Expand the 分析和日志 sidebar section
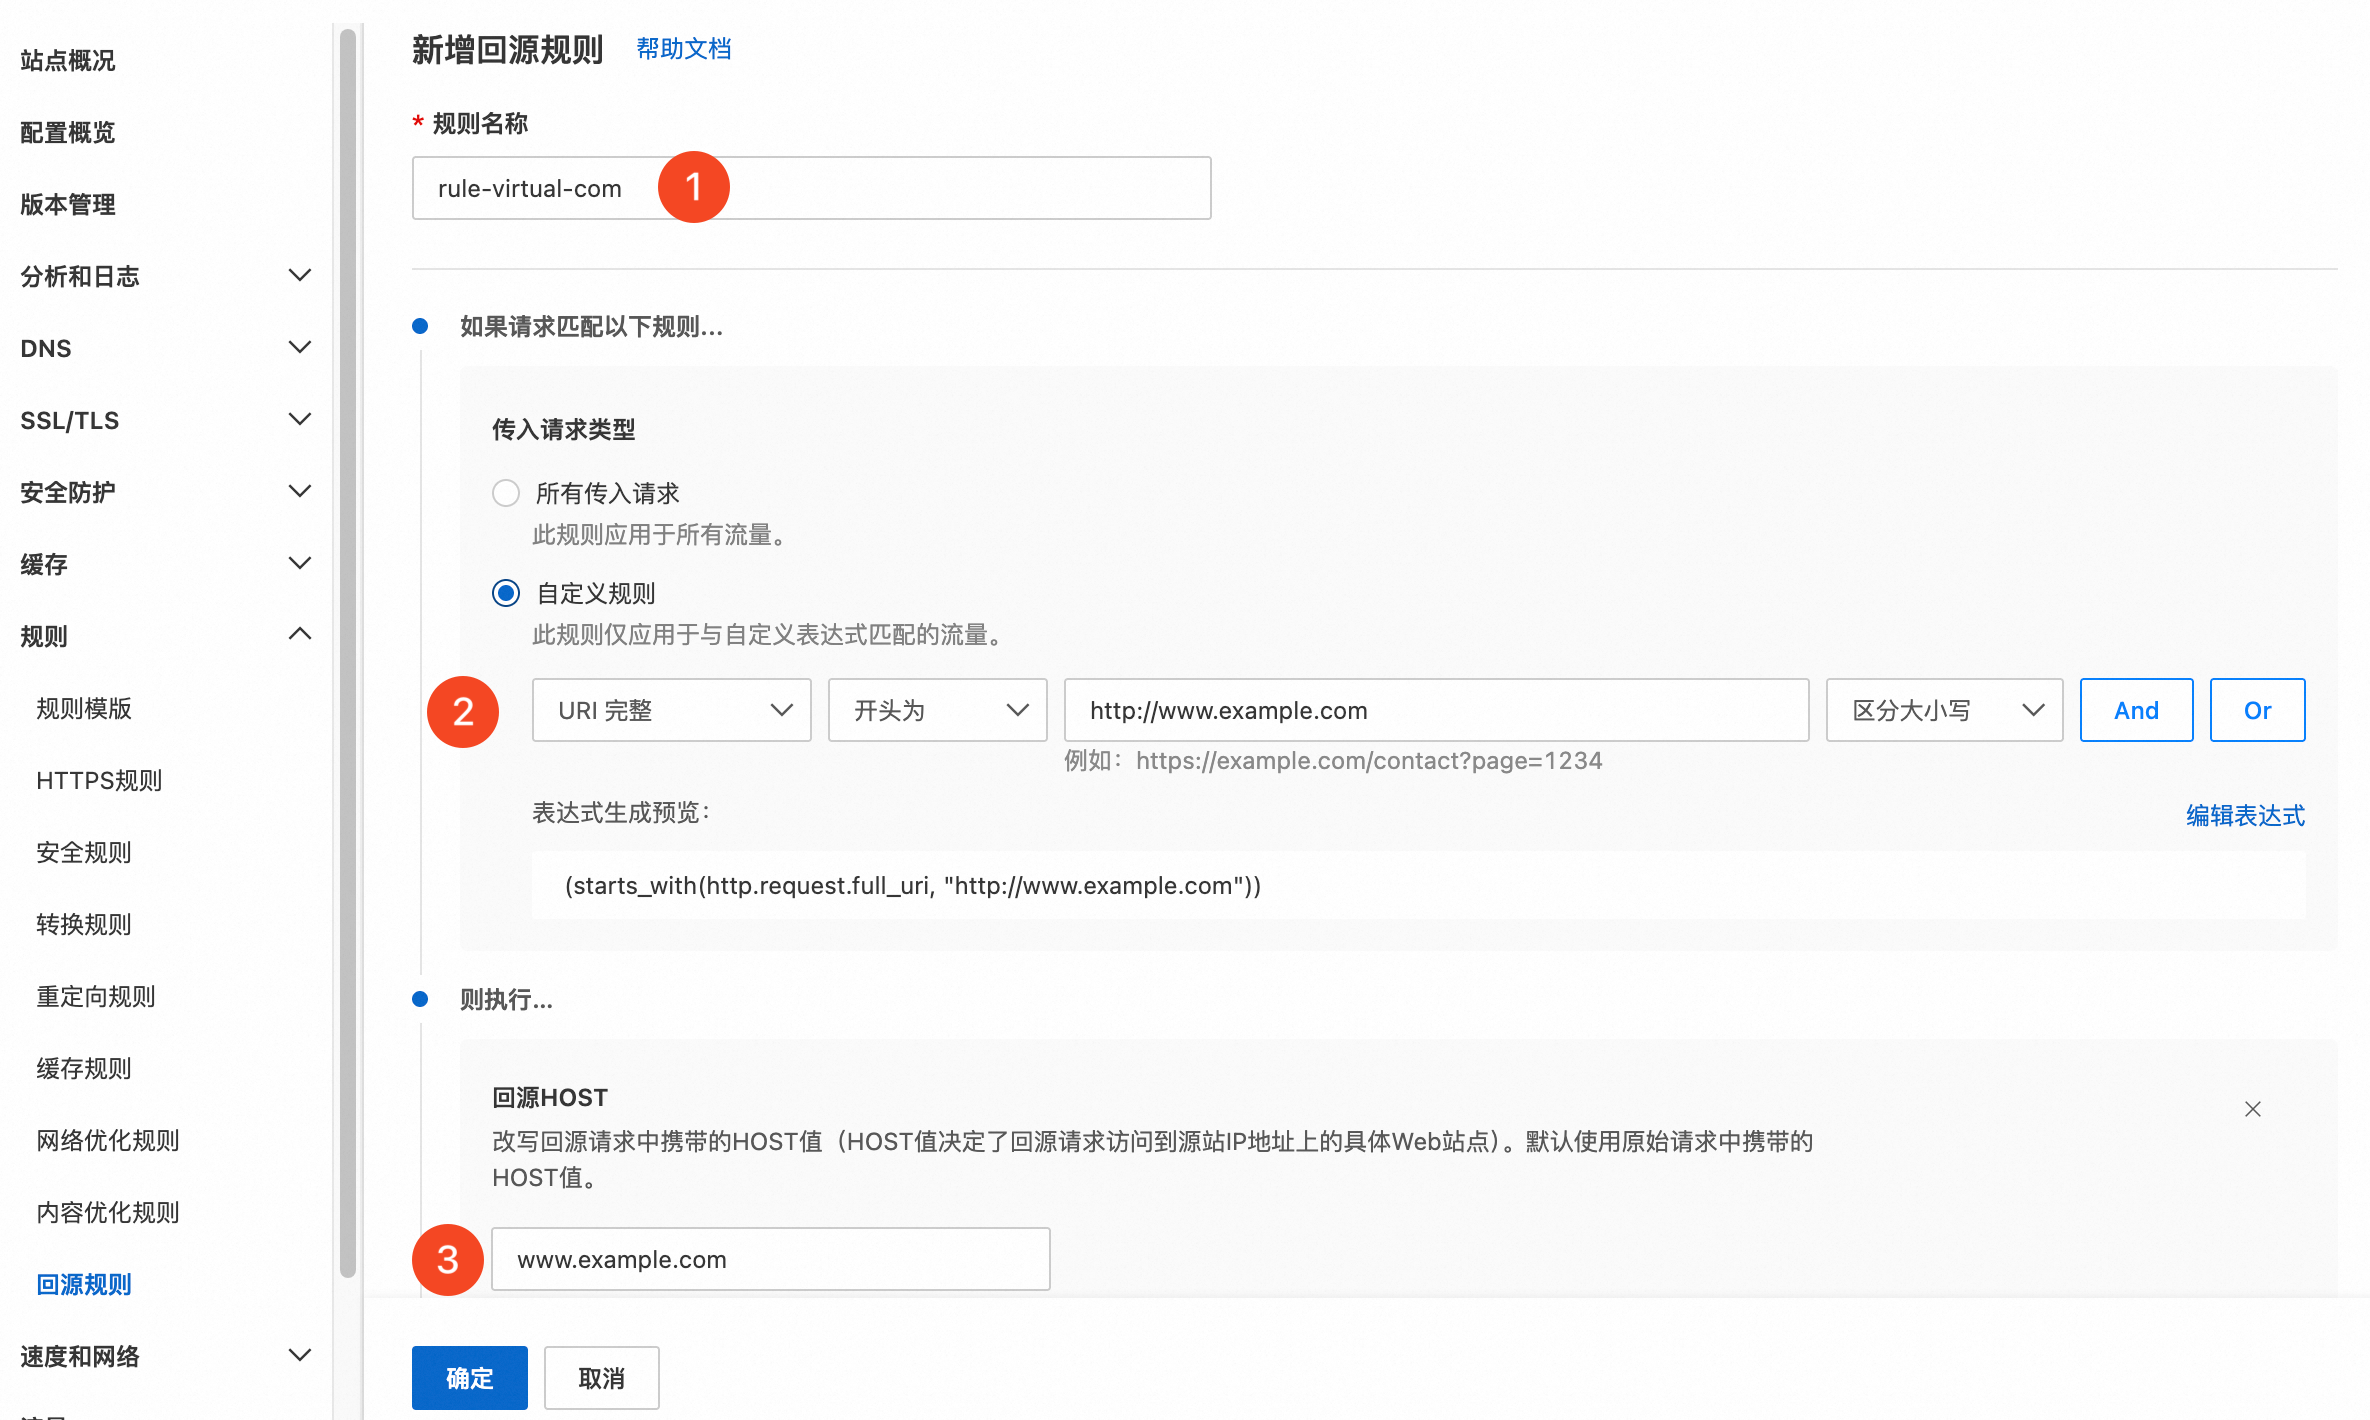This screenshot has width=2370, height=1420. click(x=299, y=275)
